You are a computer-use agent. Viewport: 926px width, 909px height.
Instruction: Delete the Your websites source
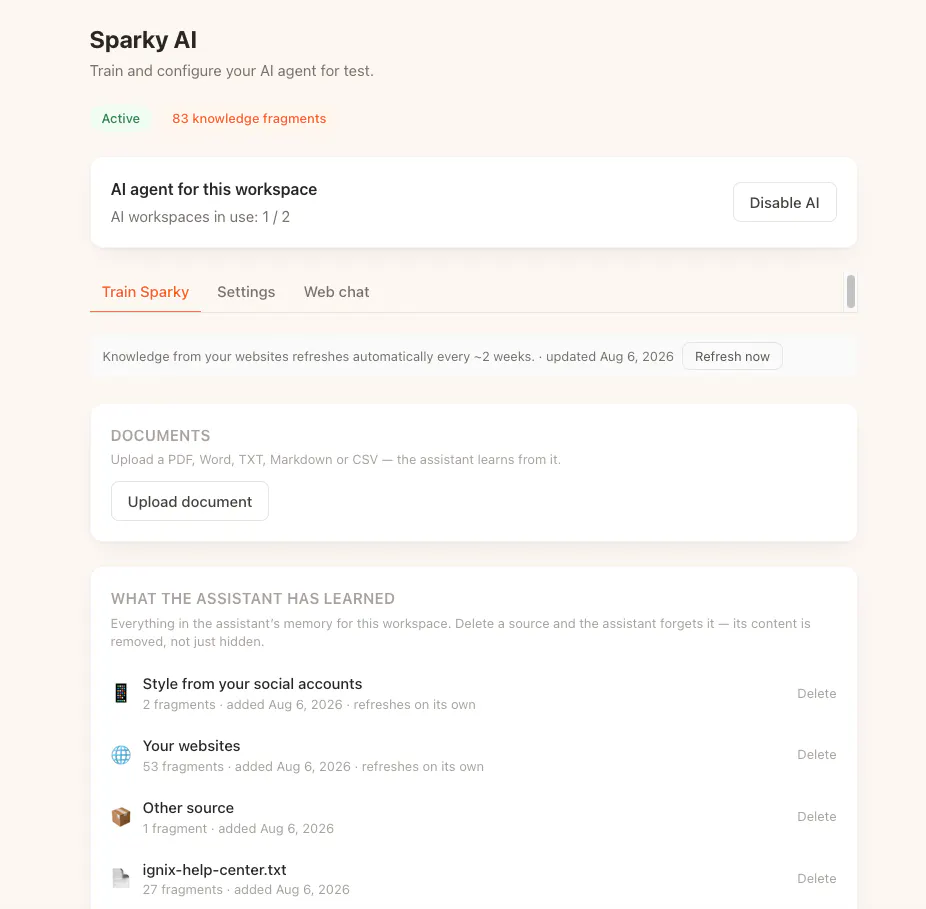tap(817, 755)
